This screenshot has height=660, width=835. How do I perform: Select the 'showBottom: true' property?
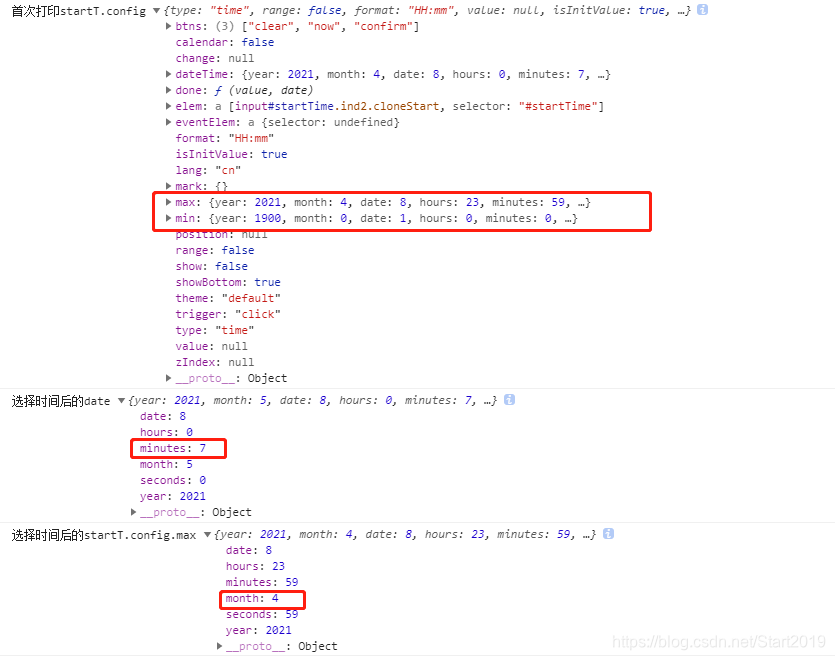(x=228, y=282)
